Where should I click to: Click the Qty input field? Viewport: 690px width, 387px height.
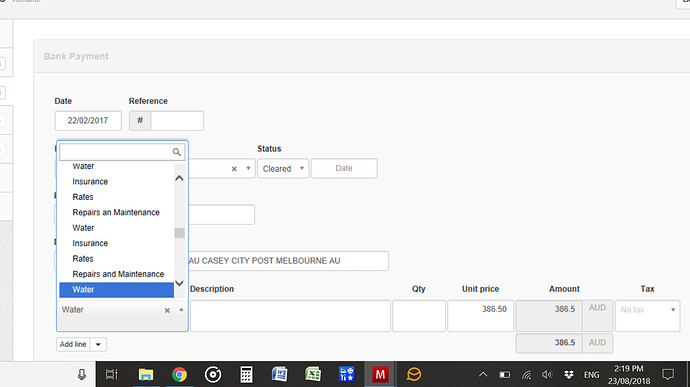tap(419, 316)
